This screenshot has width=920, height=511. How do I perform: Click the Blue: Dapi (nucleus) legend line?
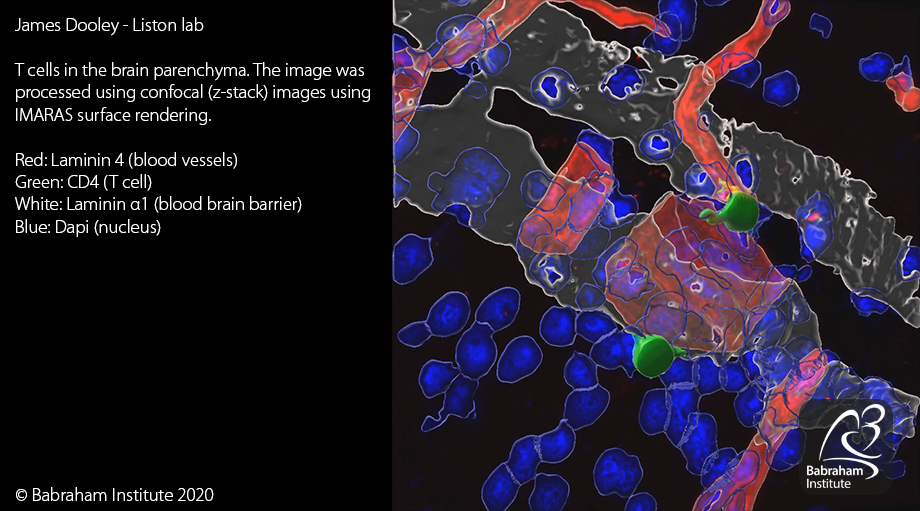click(x=88, y=226)
